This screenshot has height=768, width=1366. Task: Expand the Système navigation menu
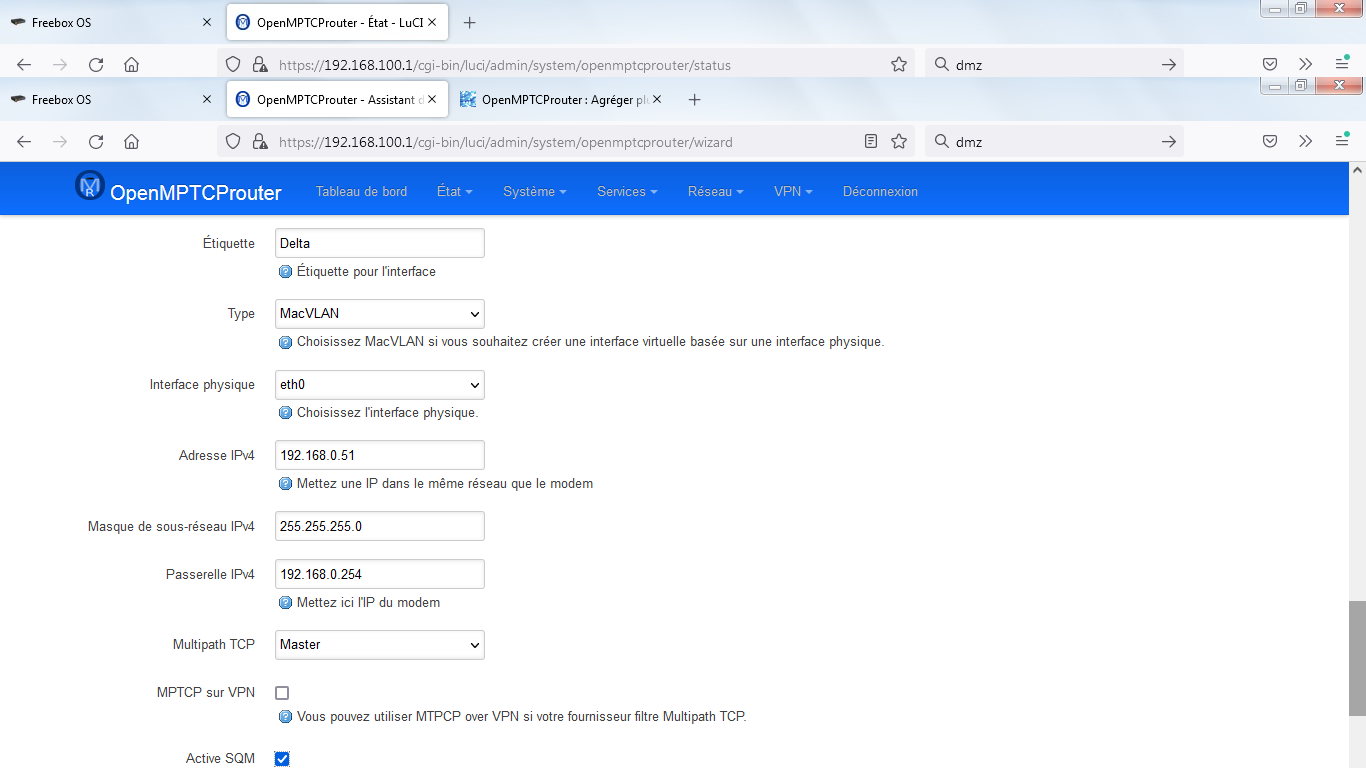coord(535,192)
